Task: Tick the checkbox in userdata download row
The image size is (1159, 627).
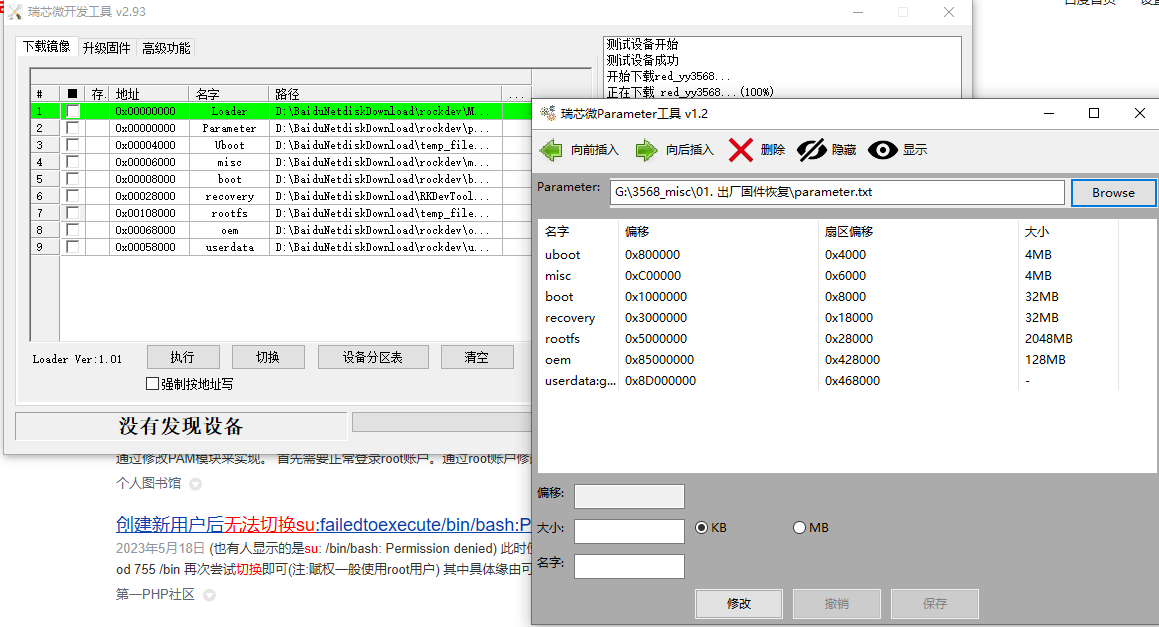Action: tap(72, 247)
